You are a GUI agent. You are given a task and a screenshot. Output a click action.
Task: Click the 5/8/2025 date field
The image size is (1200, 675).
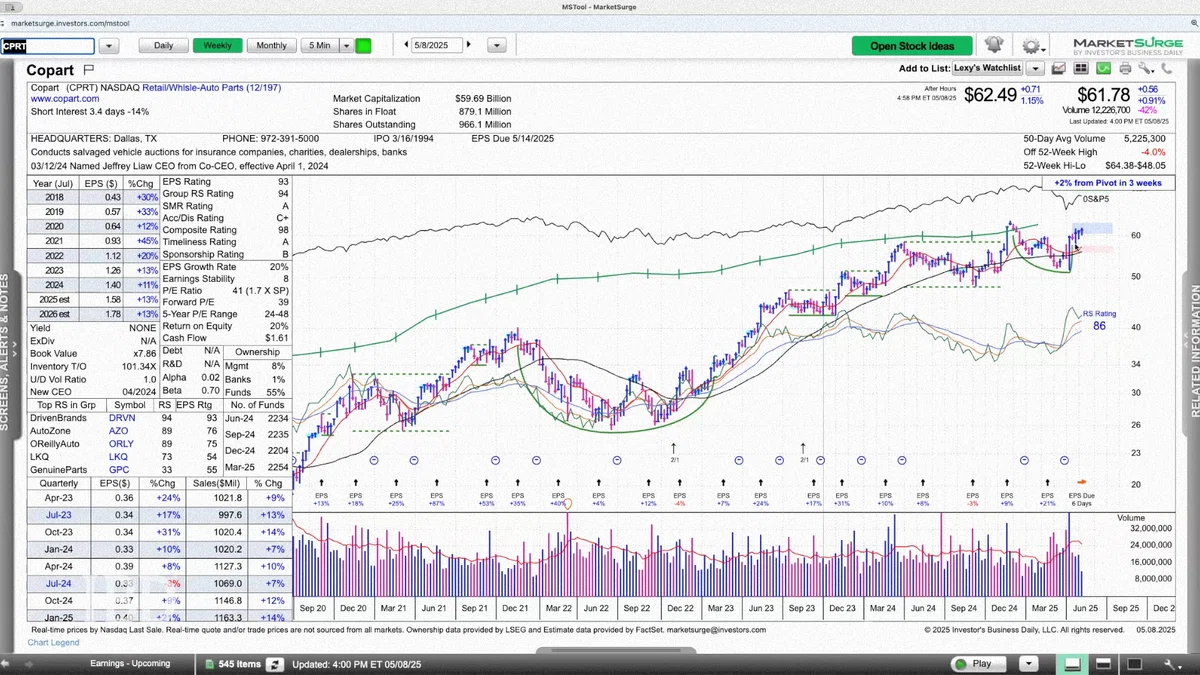[x=437, y=45]
